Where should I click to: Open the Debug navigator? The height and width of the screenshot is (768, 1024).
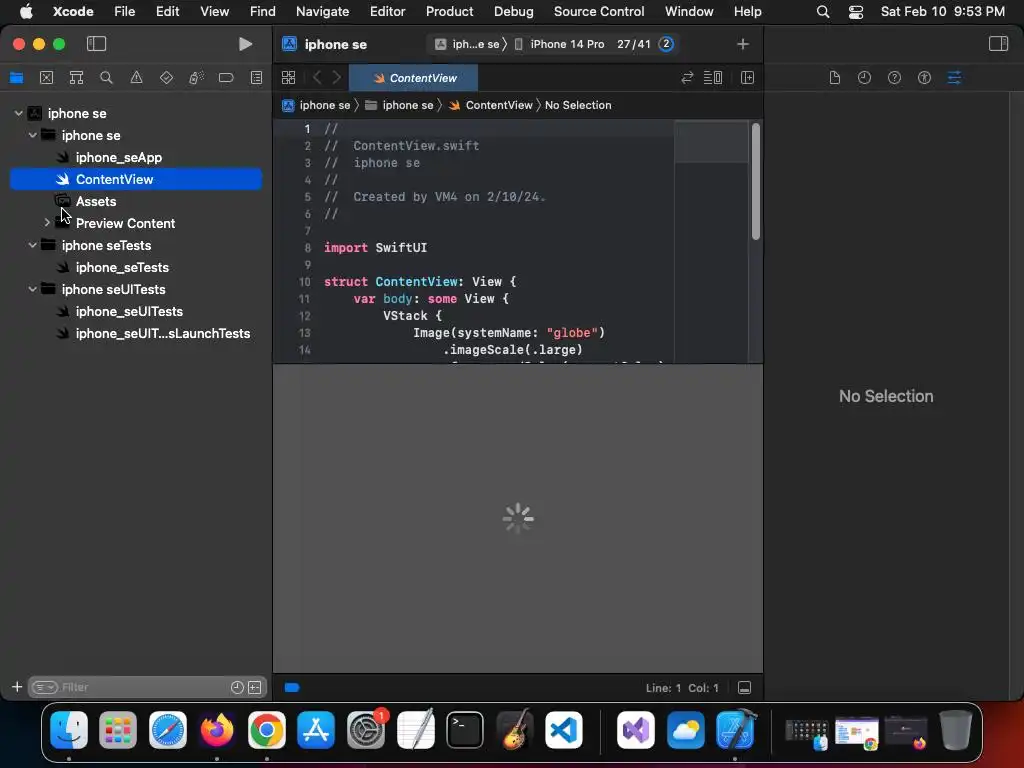point(196,78)
